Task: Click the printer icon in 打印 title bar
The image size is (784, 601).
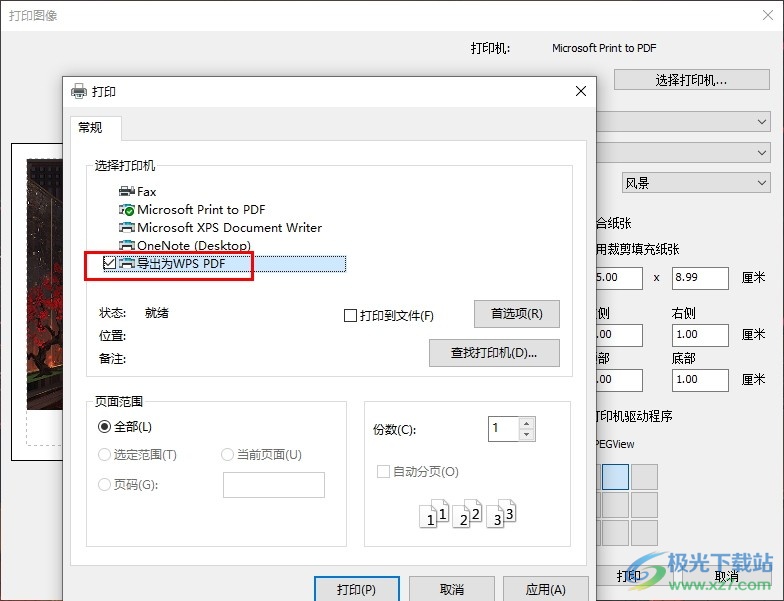Action: click(x=79, y=92)
